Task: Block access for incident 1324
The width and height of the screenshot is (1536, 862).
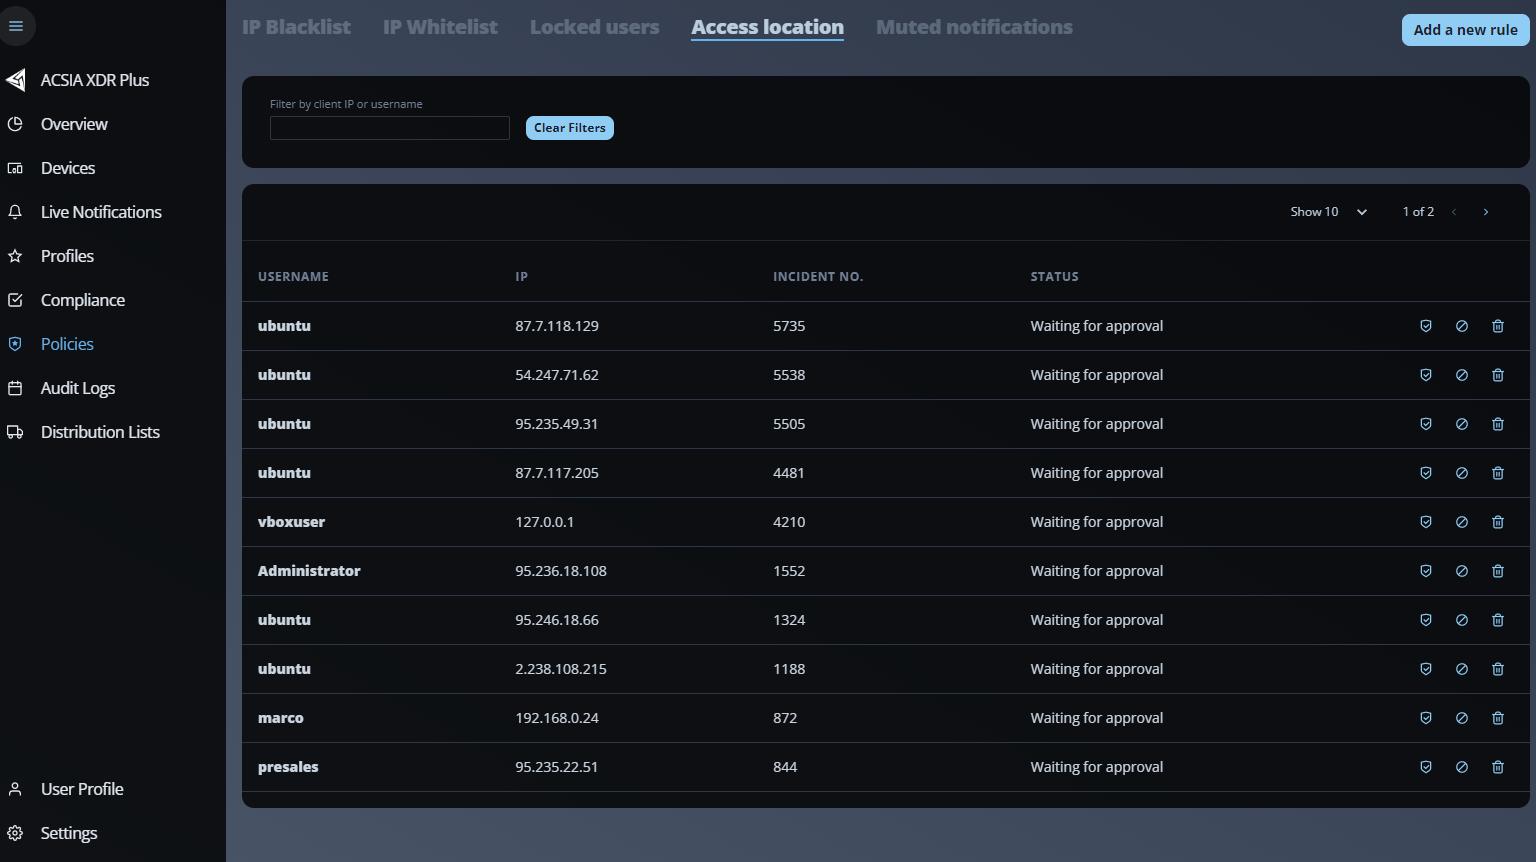Action: 1462,620
